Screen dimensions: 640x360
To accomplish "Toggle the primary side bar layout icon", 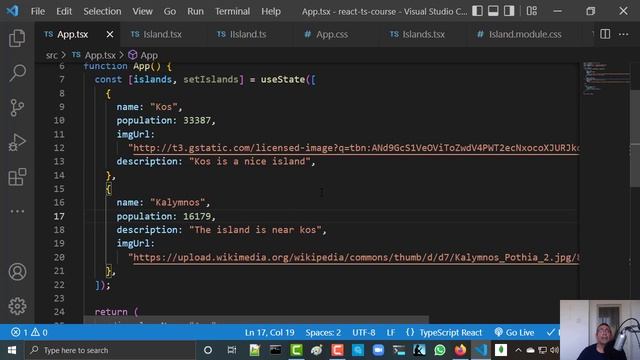I will click(477, 11).
